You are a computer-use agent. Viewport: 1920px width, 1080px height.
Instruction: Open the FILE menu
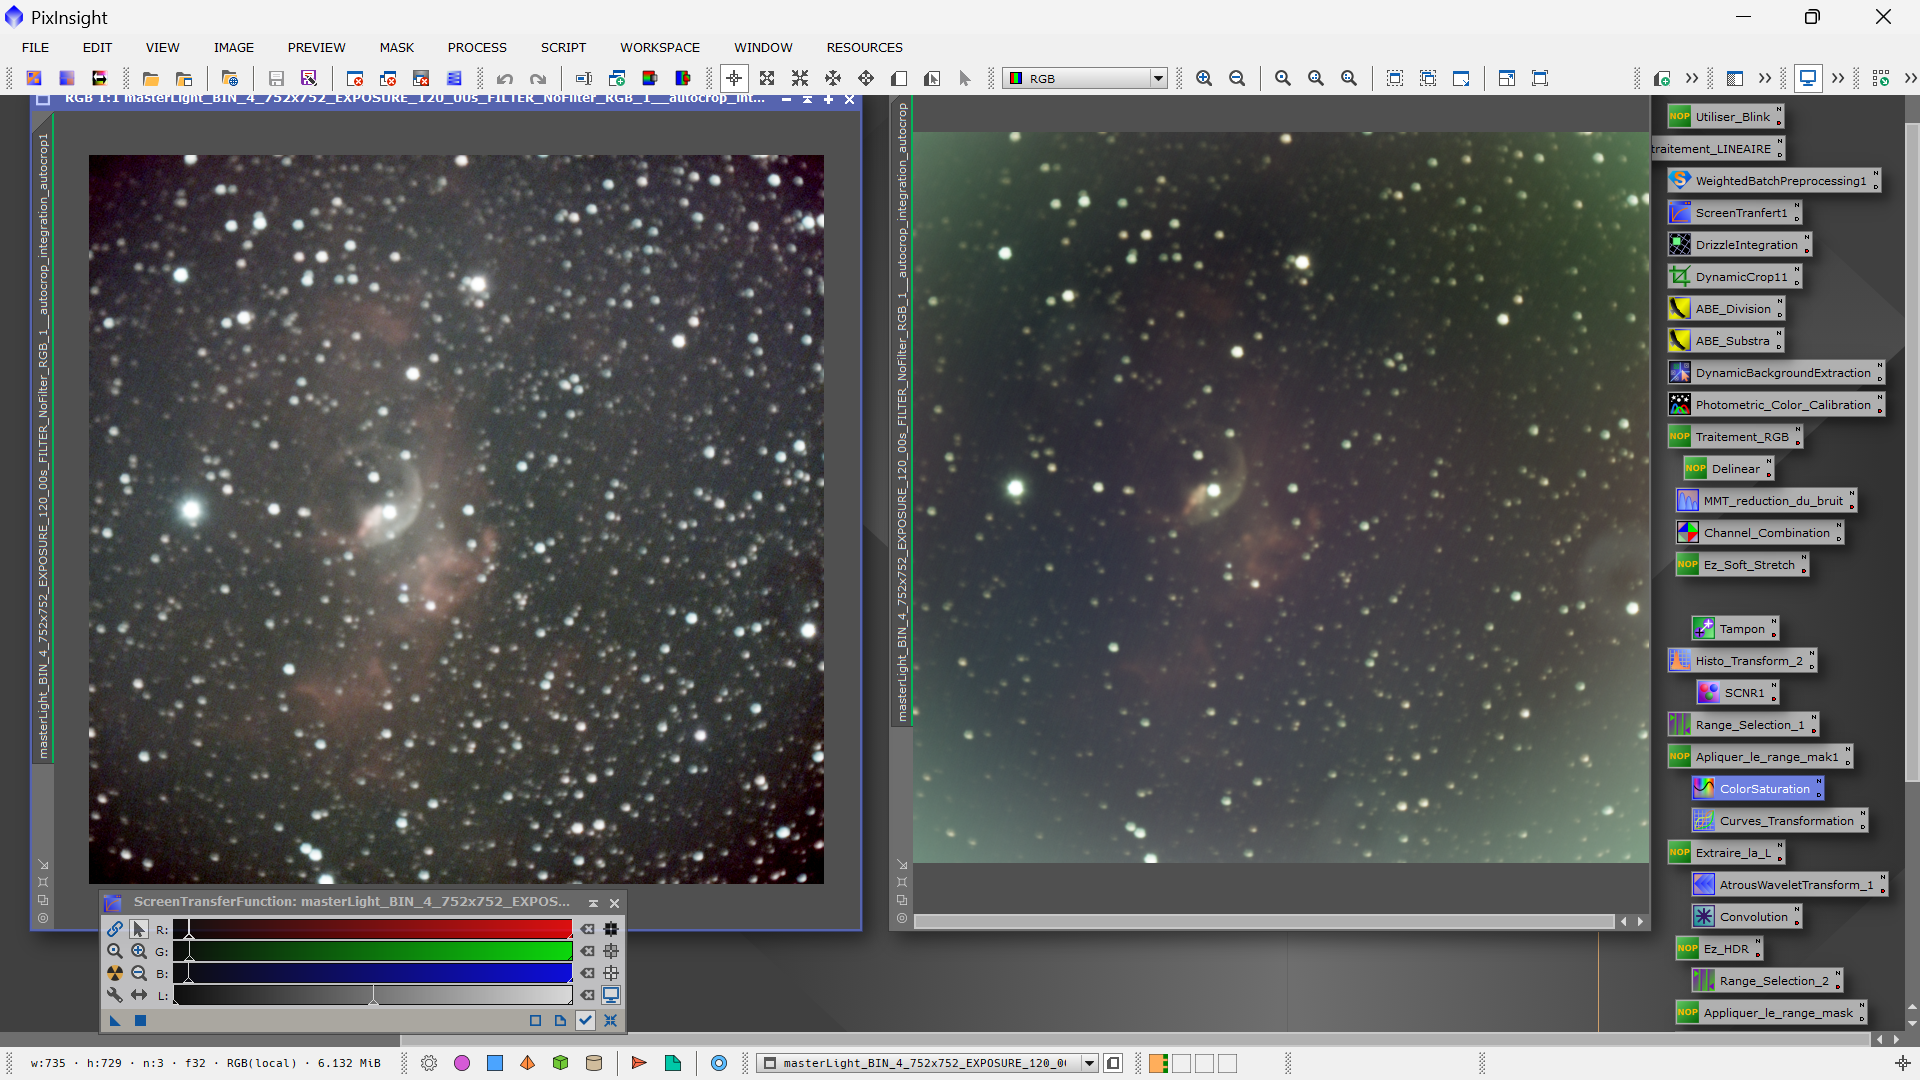[x=35, y=47]
